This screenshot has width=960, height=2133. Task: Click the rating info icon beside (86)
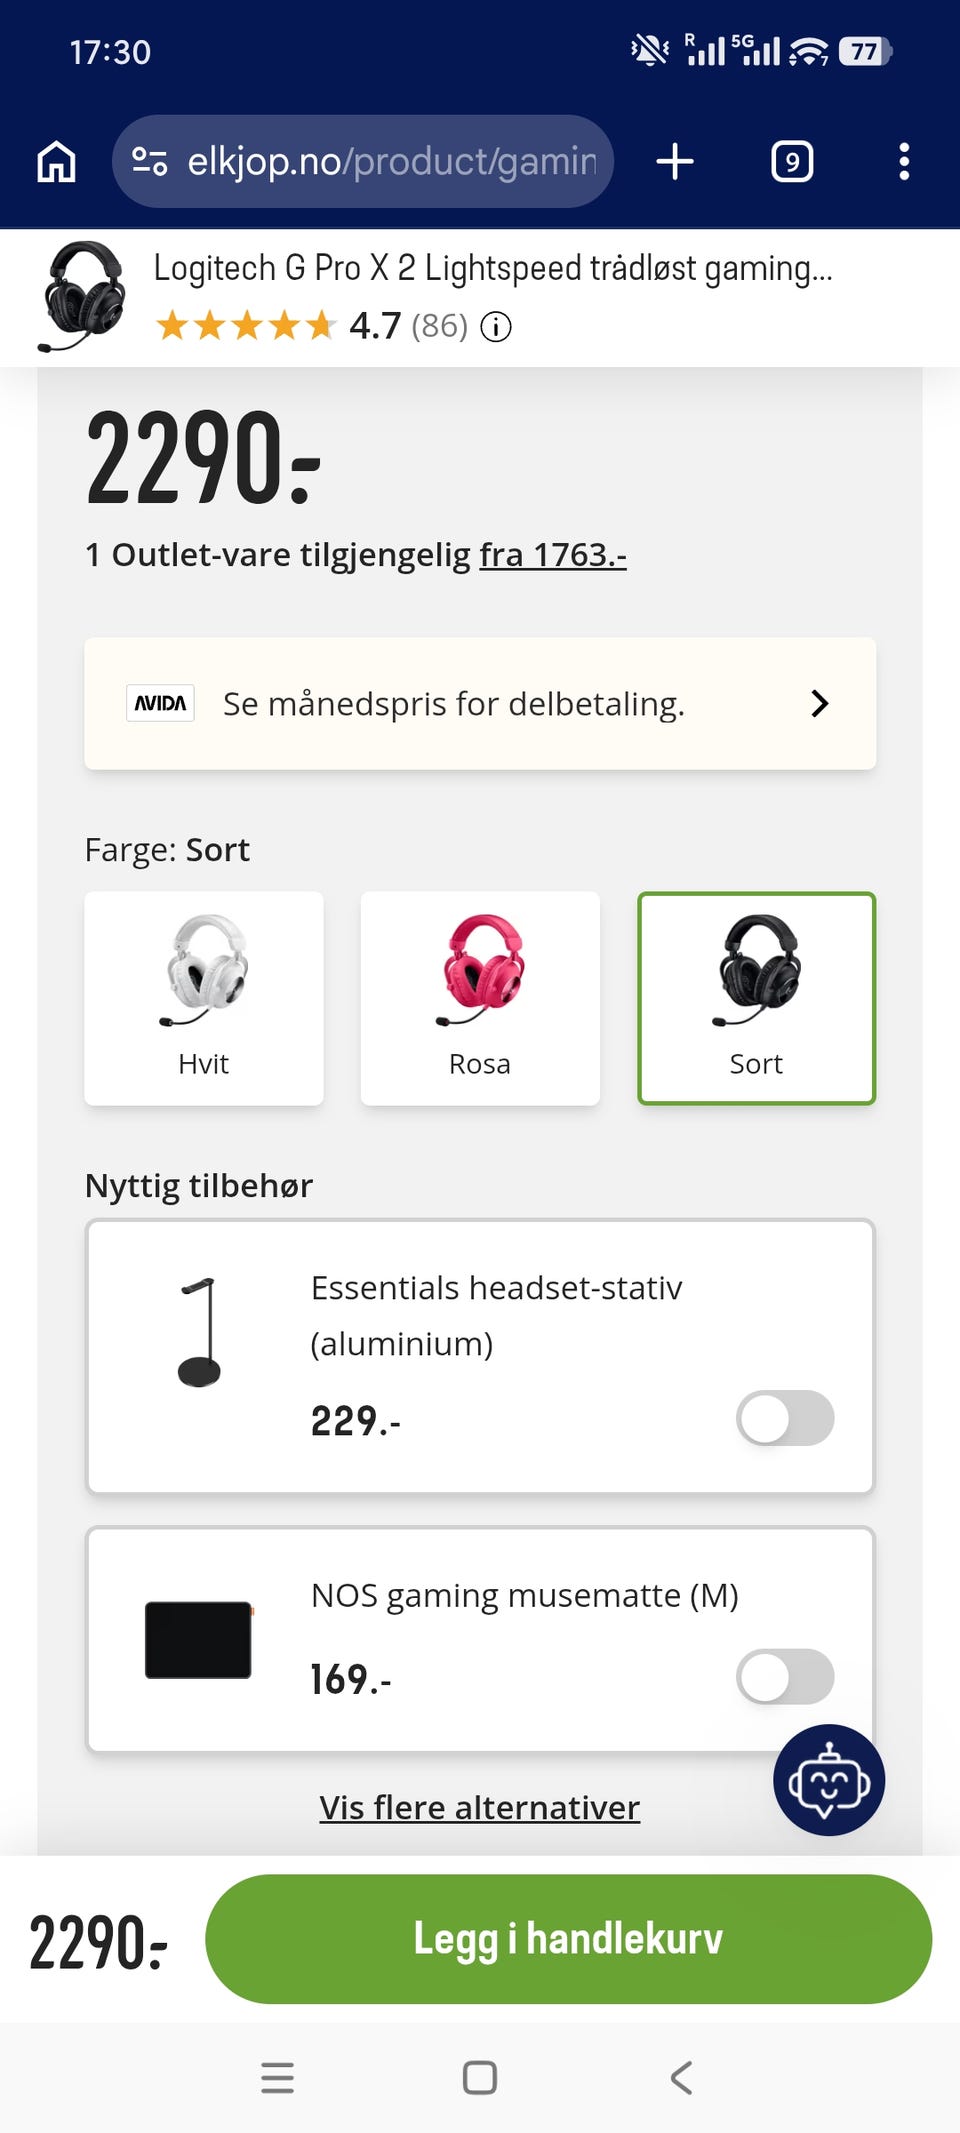pos(496,327)
